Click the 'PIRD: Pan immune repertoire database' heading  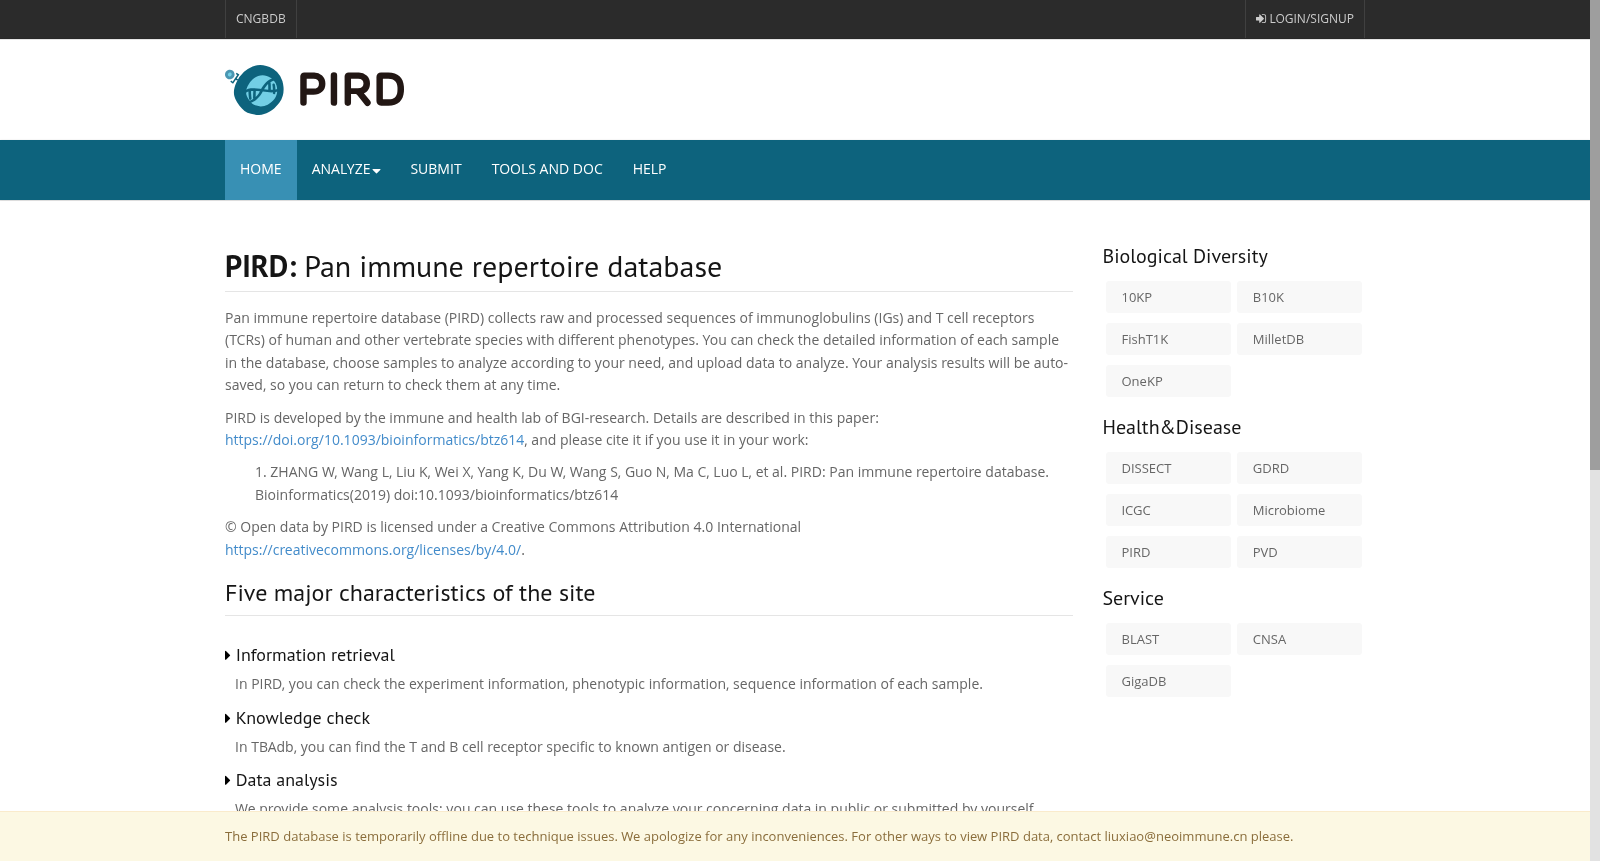coord(473,267)
